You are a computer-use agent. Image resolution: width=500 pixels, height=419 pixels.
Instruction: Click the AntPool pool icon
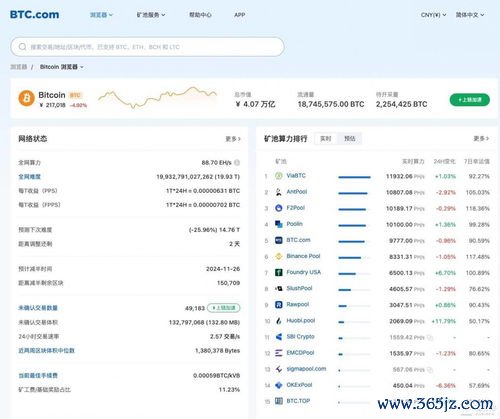(x=279, y=192)
